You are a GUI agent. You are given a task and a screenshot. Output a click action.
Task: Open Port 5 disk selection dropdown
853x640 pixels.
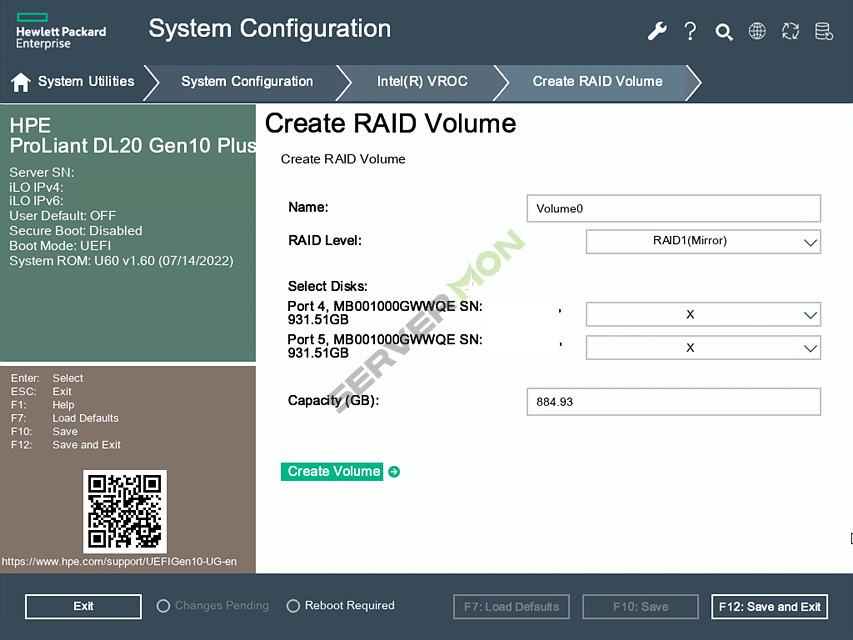point(703,348)
